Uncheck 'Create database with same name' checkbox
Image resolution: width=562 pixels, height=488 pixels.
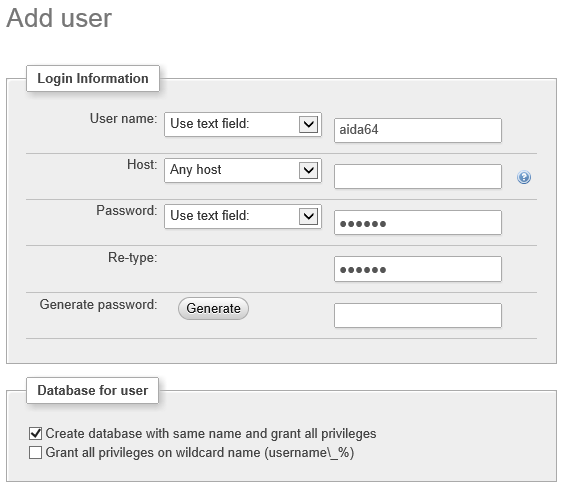35,433
